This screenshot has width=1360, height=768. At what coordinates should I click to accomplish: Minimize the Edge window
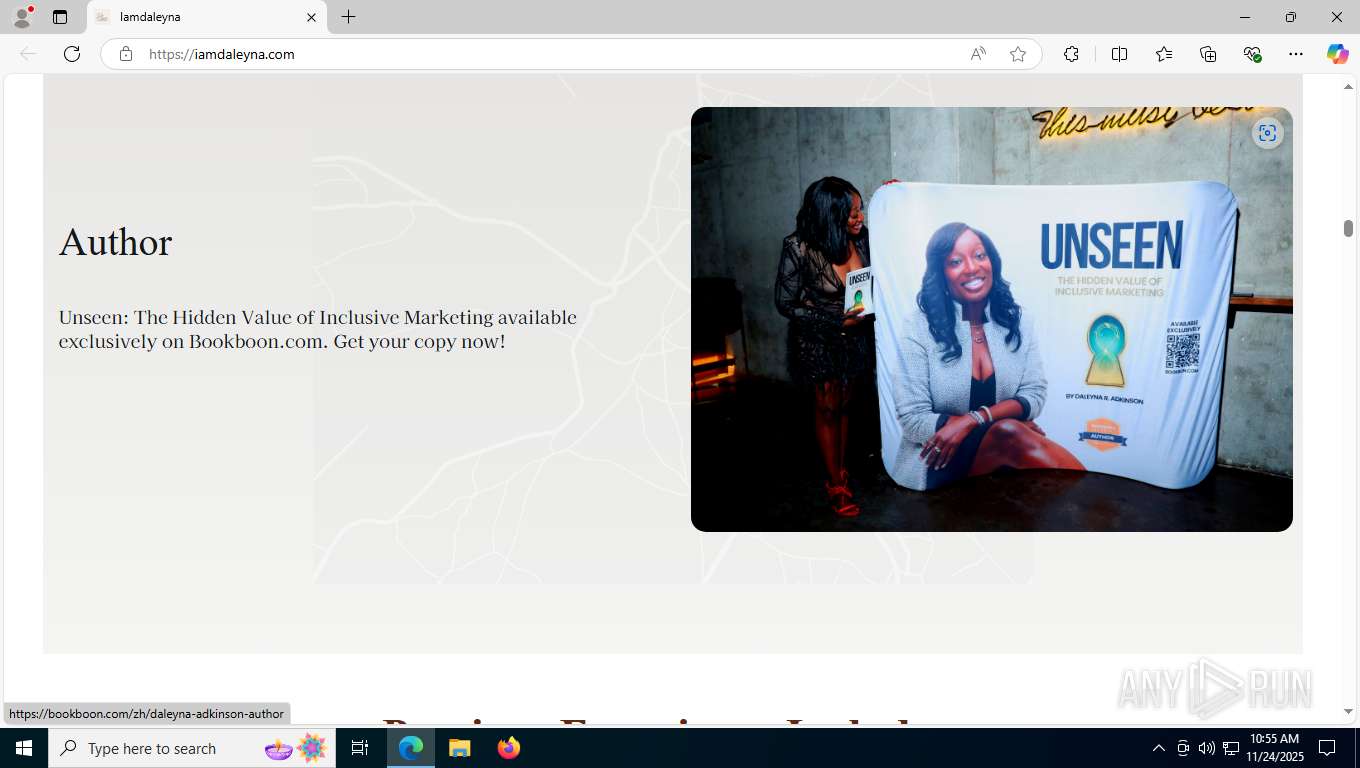(x=1245, y=17)
